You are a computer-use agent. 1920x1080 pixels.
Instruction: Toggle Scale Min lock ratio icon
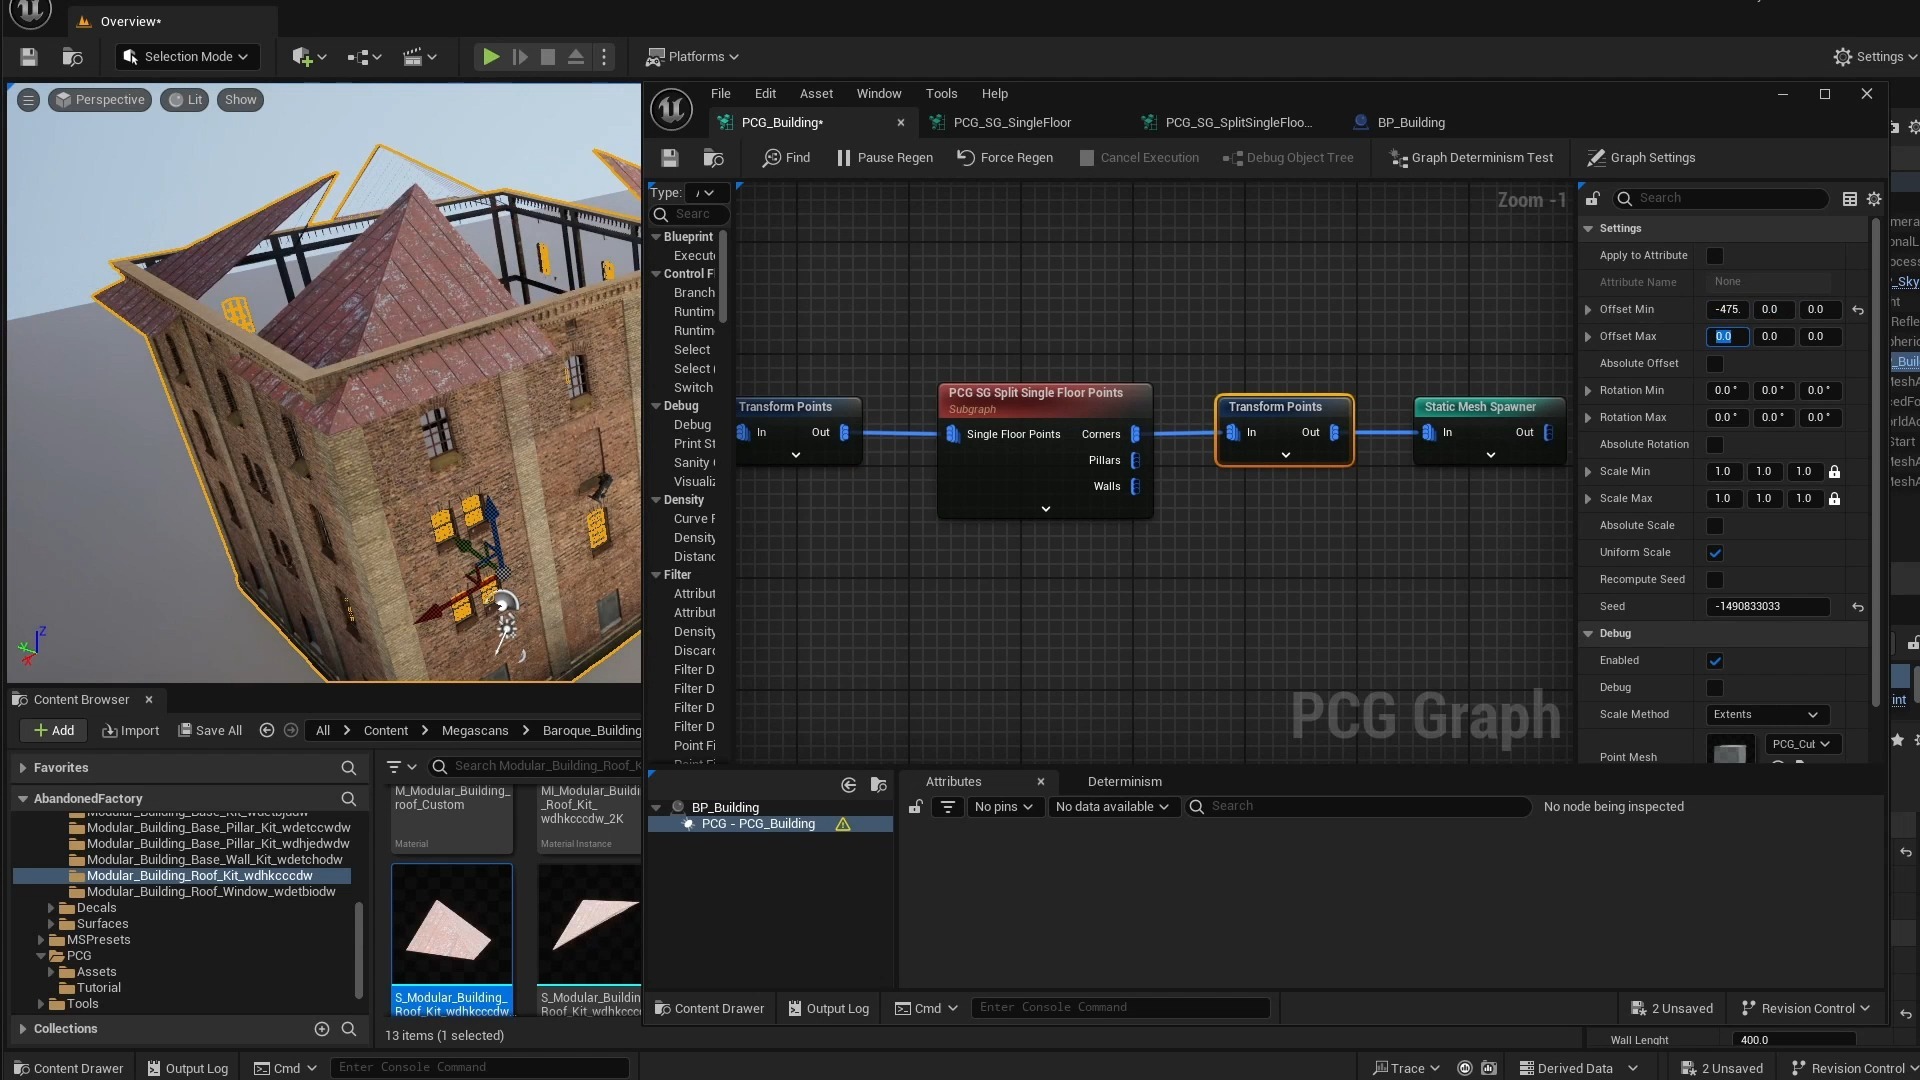tap(1834, 472)
